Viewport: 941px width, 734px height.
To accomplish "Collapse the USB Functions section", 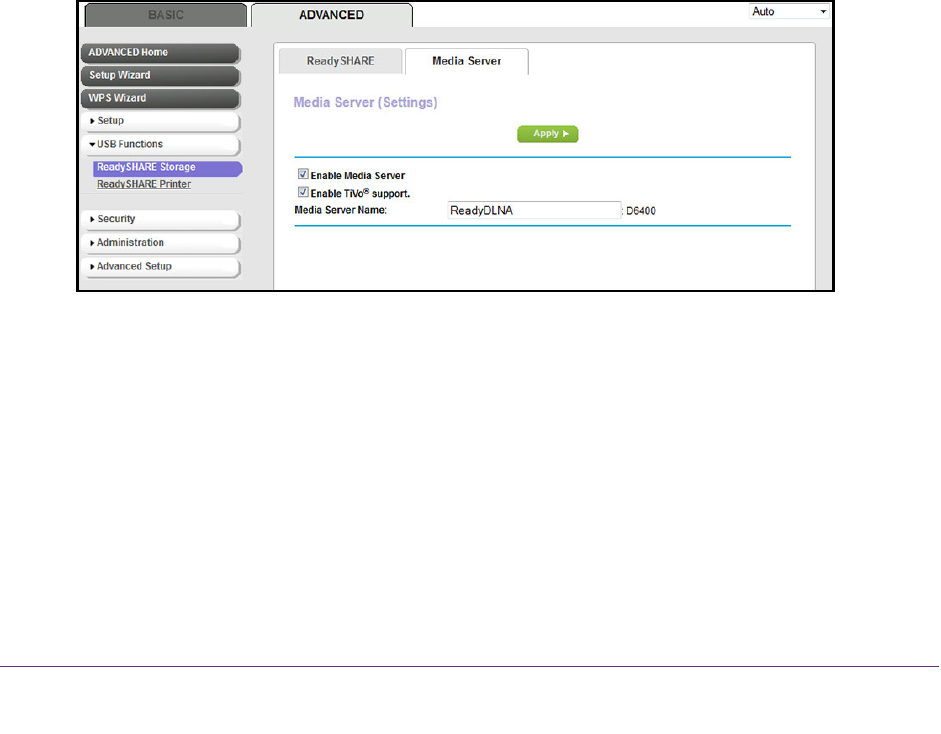I will (x=161, y=145).
